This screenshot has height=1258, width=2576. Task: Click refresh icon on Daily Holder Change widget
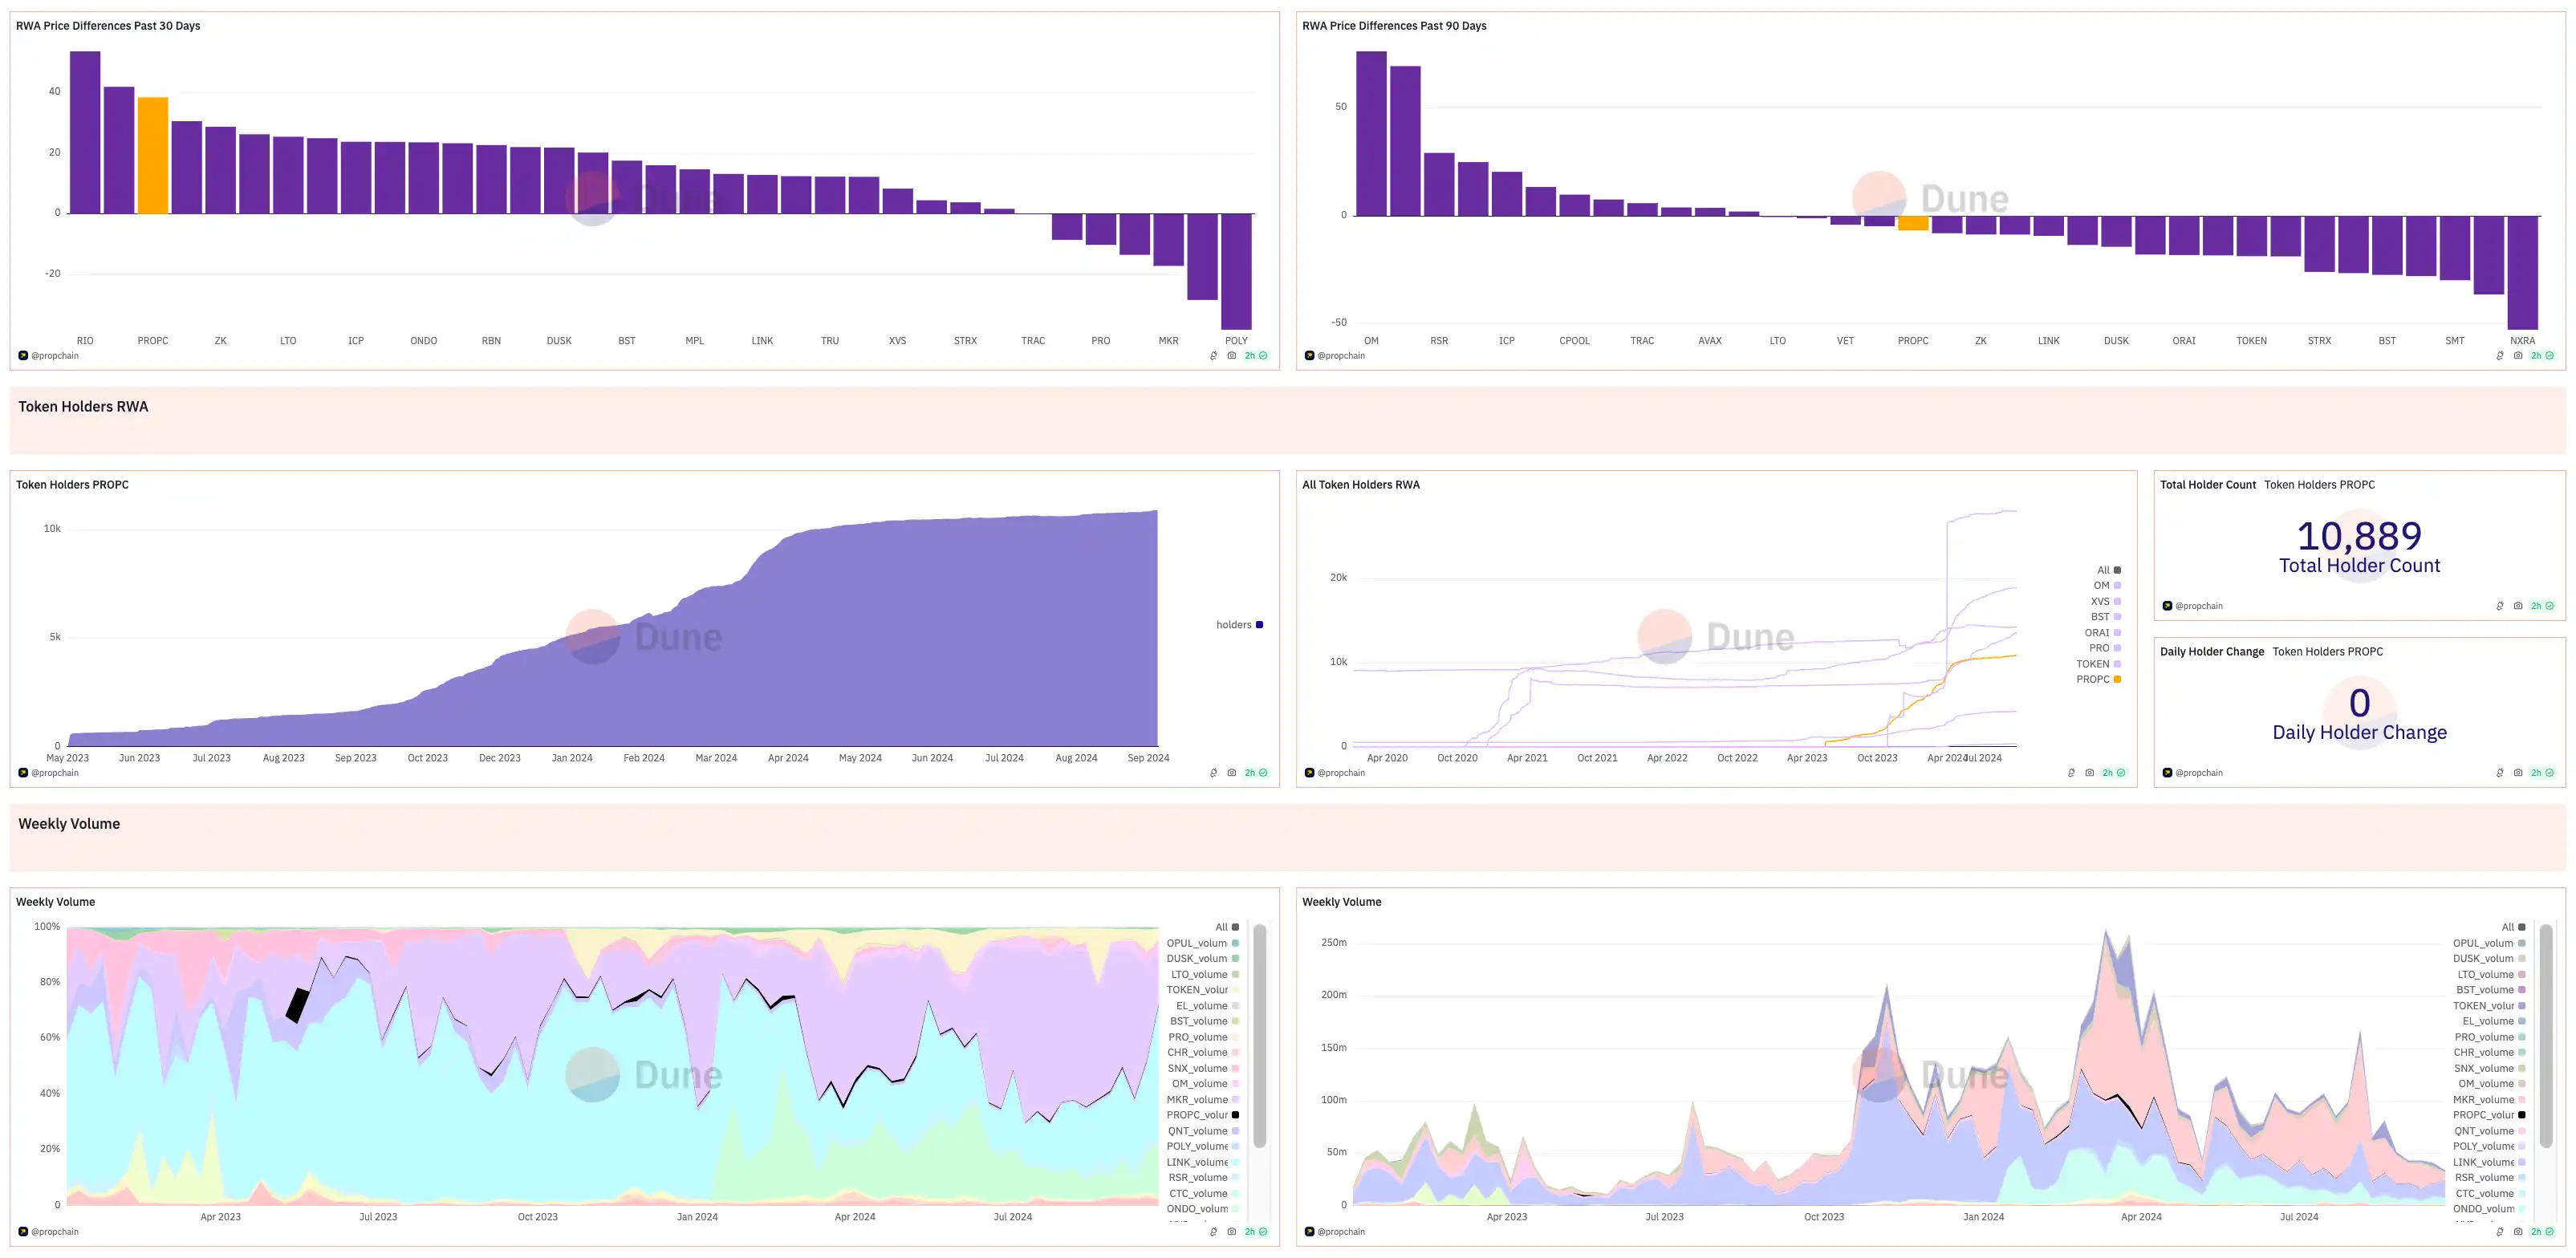tap(2499, 773)
